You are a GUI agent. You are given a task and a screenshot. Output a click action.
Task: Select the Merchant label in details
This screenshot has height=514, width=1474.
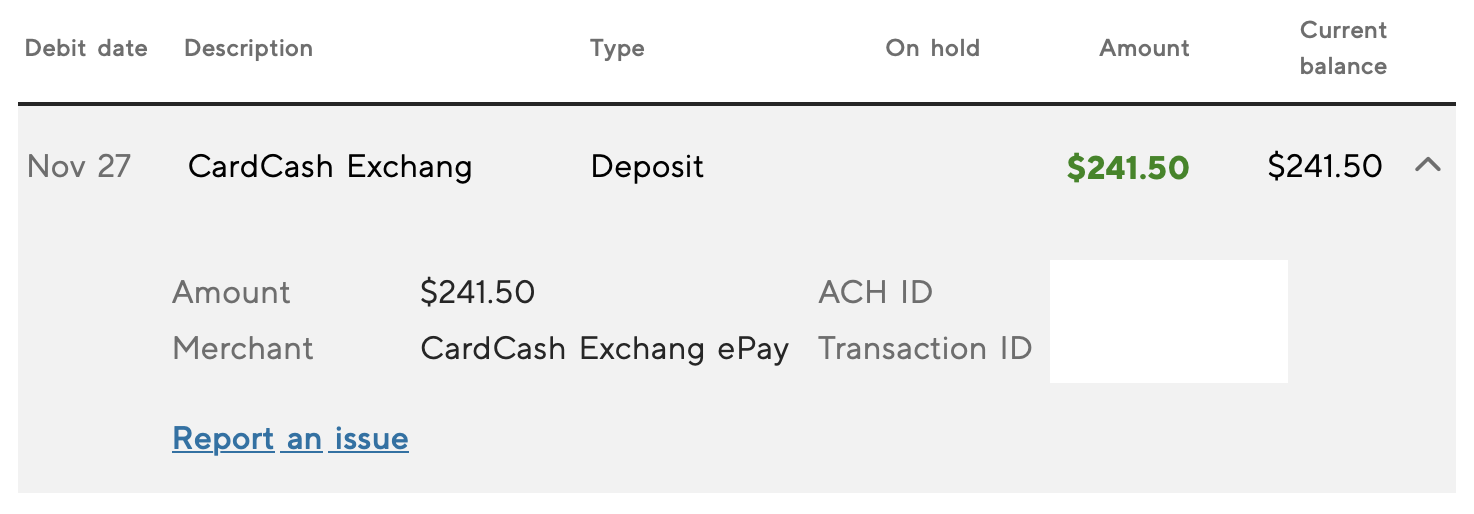click(x=243, y=348)
